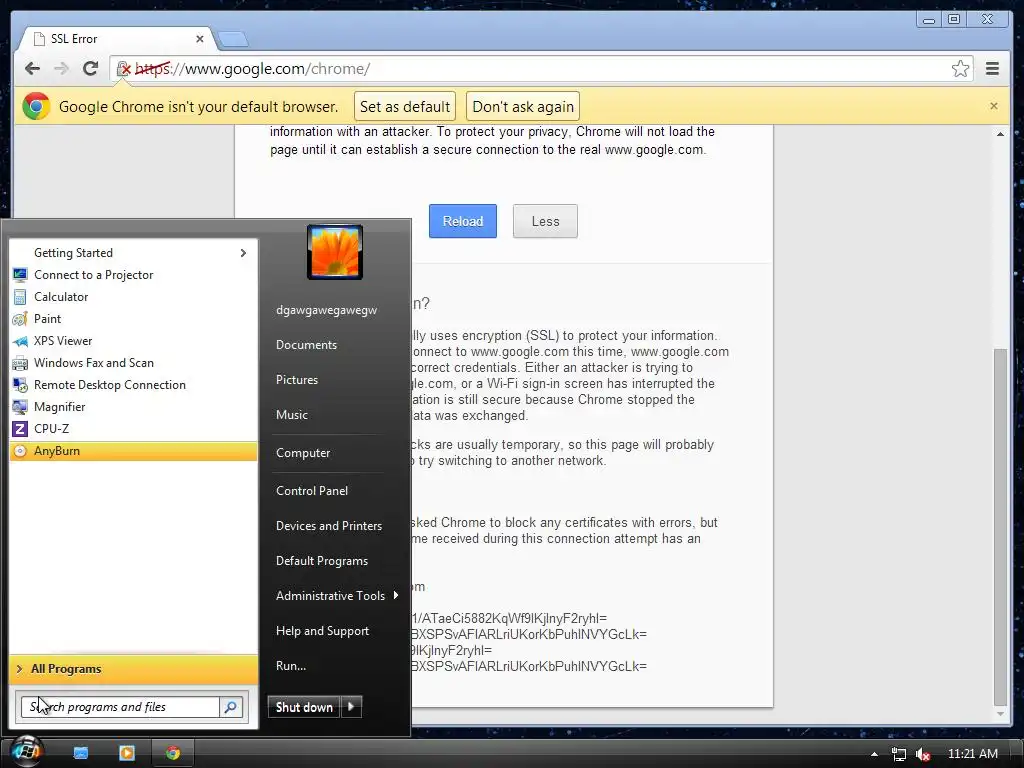
Task: Open Control Panel
Action: (312, 490)
